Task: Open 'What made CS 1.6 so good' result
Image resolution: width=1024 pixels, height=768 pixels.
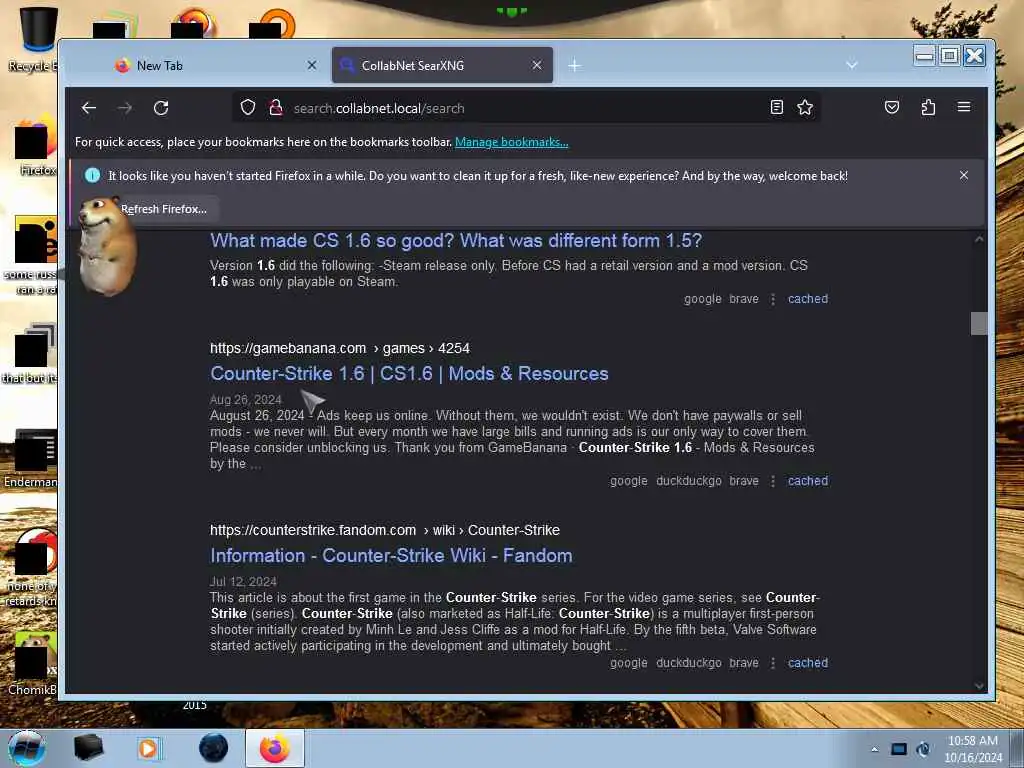Action: click(456, 240)
